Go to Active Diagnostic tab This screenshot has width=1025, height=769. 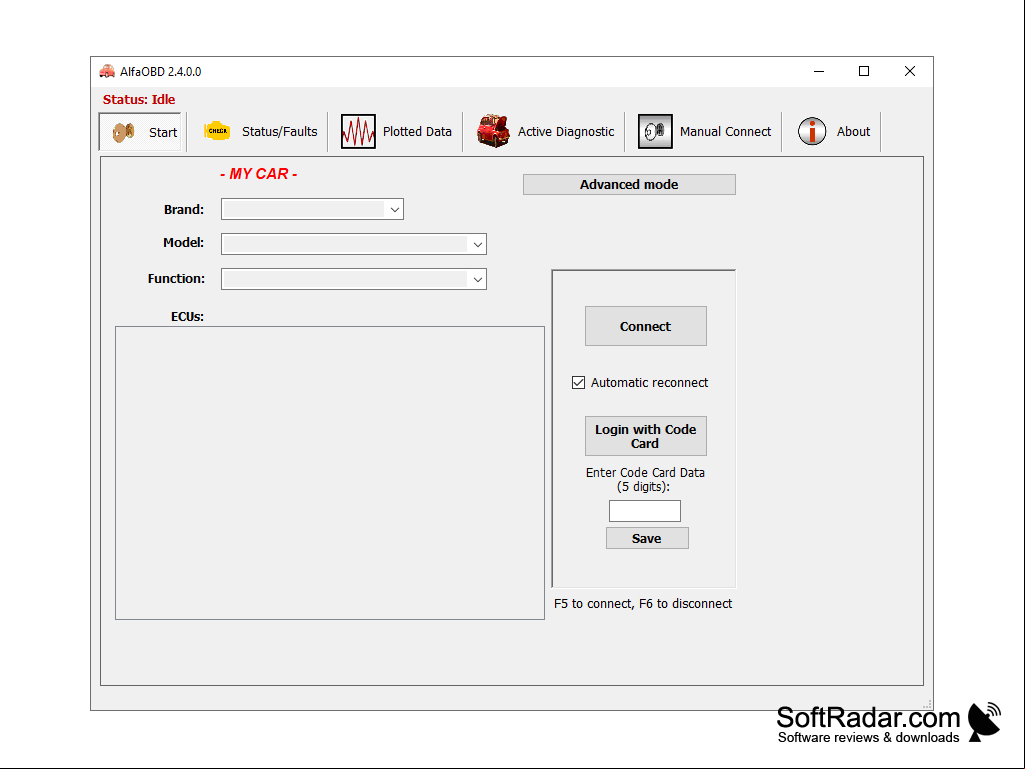tap(545, 131)
